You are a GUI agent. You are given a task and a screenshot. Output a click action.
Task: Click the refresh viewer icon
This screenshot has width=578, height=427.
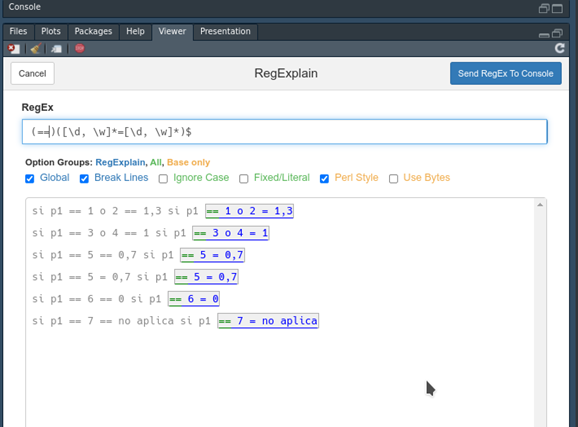[x=560, y=48]
